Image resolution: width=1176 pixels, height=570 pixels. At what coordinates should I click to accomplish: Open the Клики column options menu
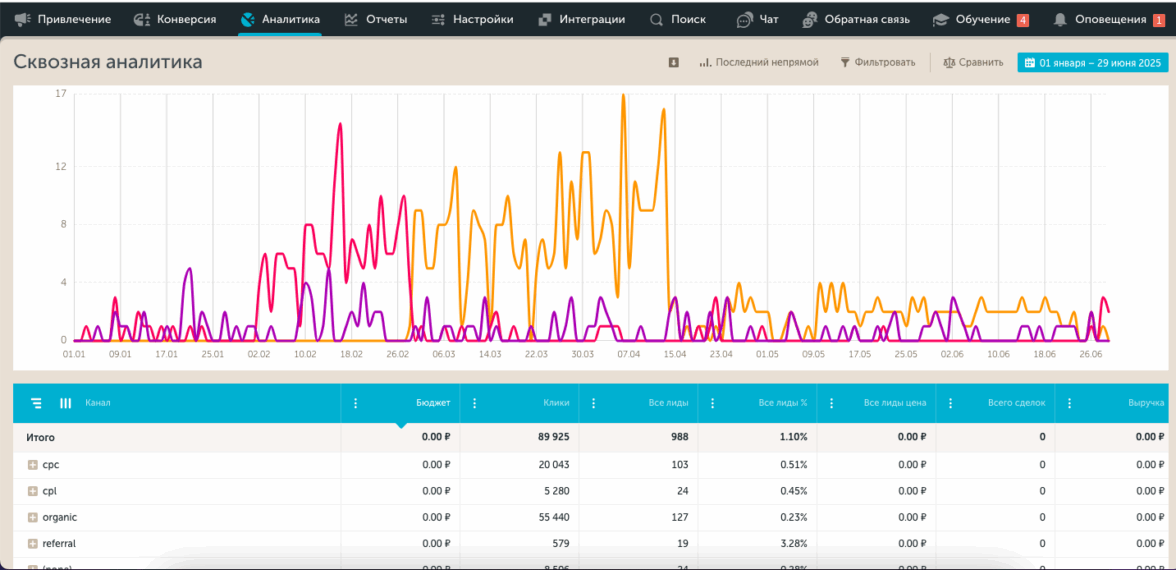(x=474, y=403)
